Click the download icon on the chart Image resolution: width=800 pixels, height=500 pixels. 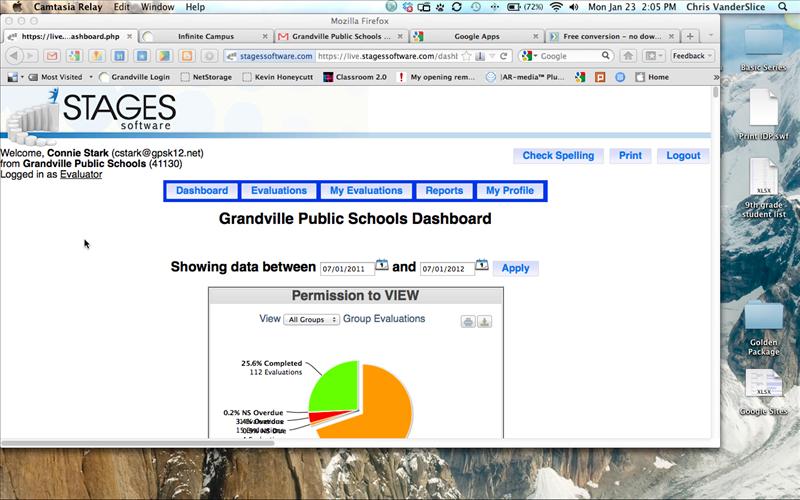click(x=484, y=321)
